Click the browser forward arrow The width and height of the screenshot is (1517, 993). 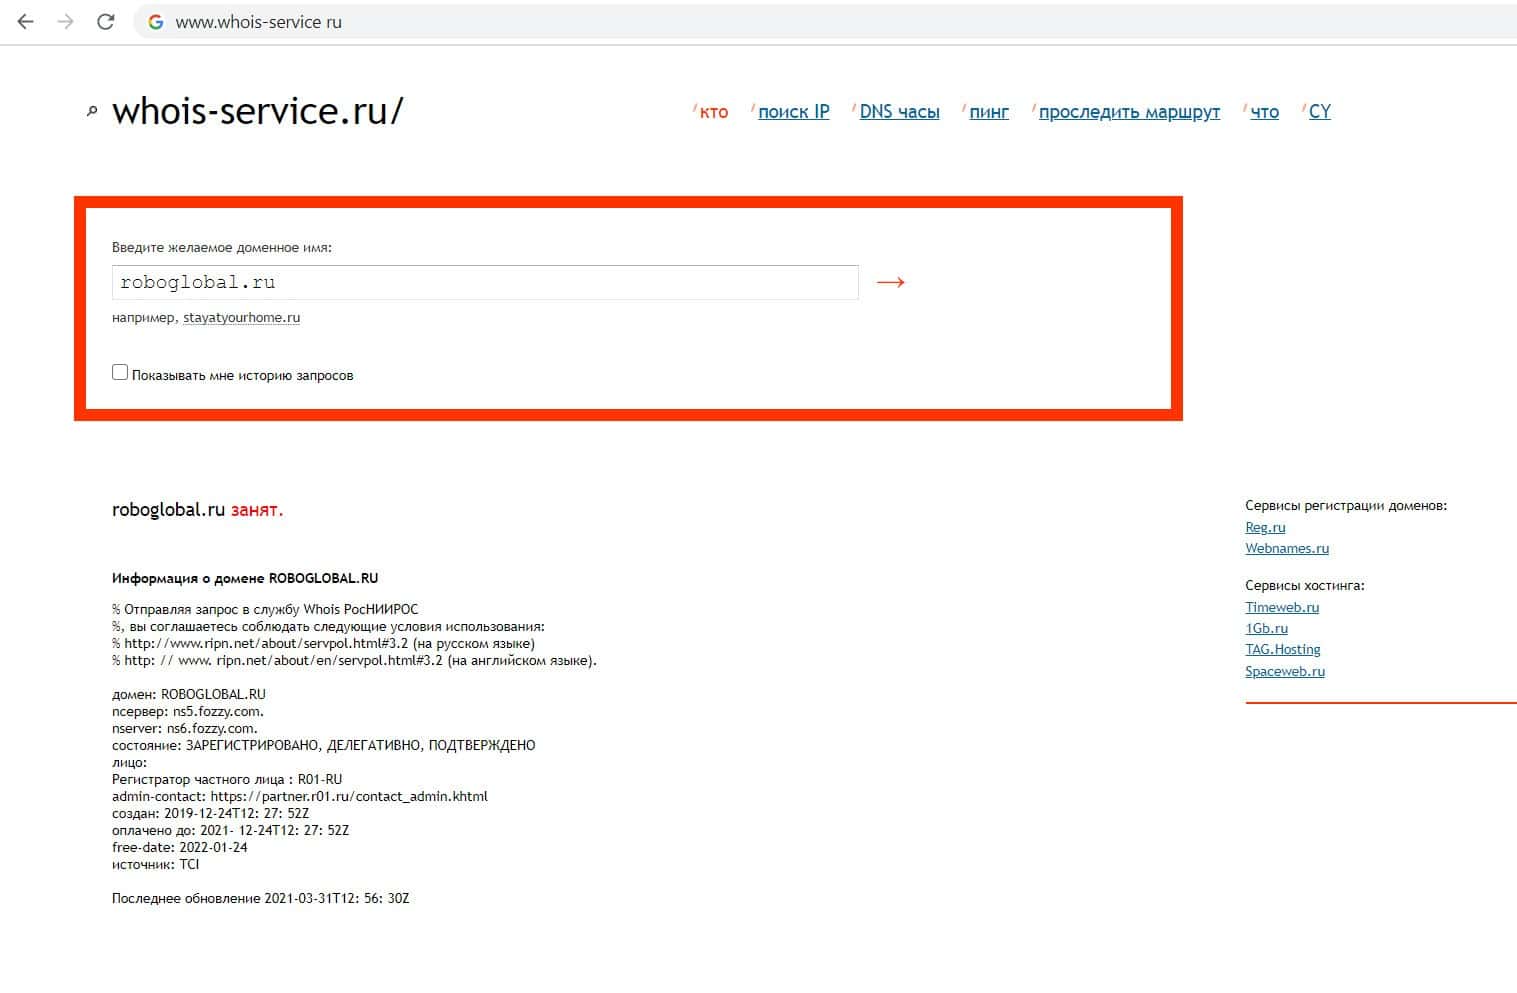66,21
